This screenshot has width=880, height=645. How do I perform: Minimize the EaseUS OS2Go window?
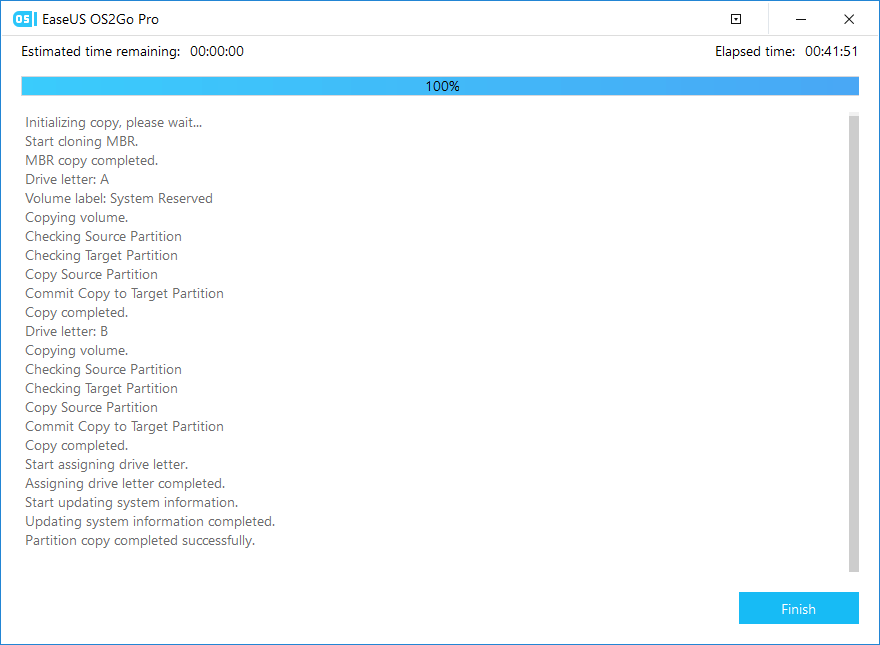coord(802,19)
